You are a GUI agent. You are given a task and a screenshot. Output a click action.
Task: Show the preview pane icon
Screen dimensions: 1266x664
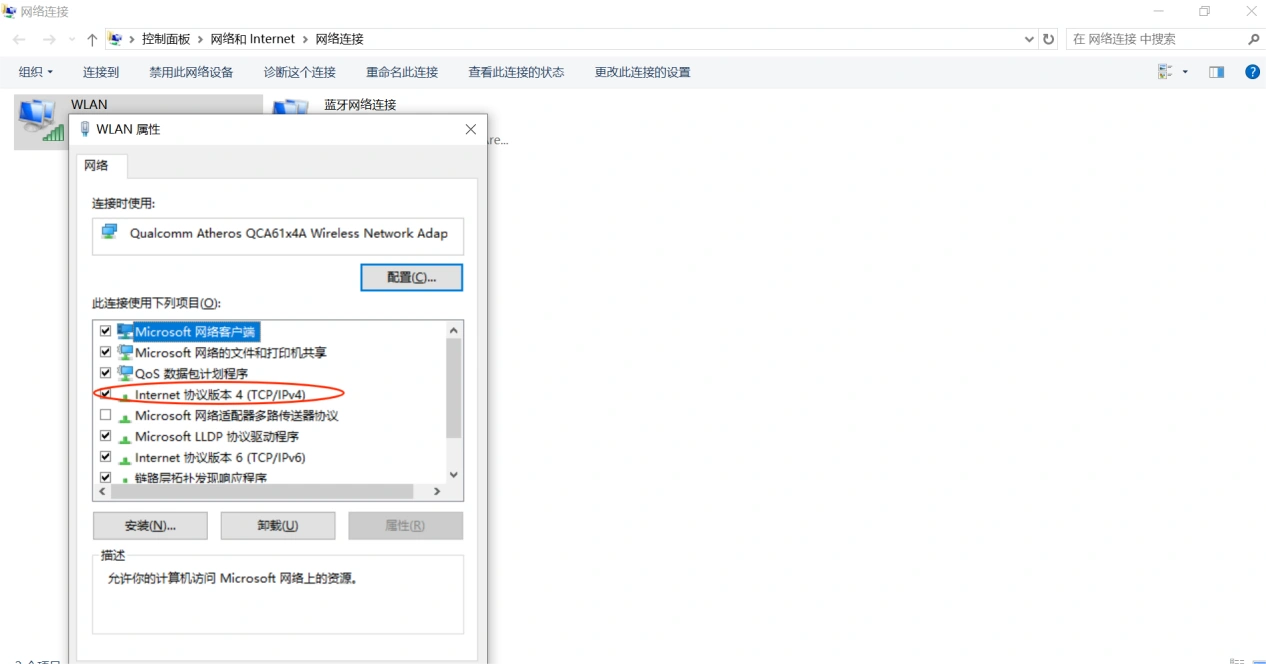coord(1216,71)
